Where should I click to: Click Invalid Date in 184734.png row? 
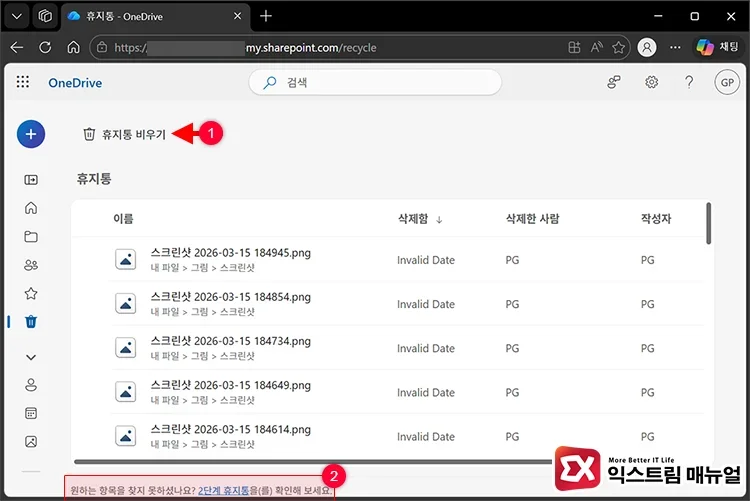[426, 348]
